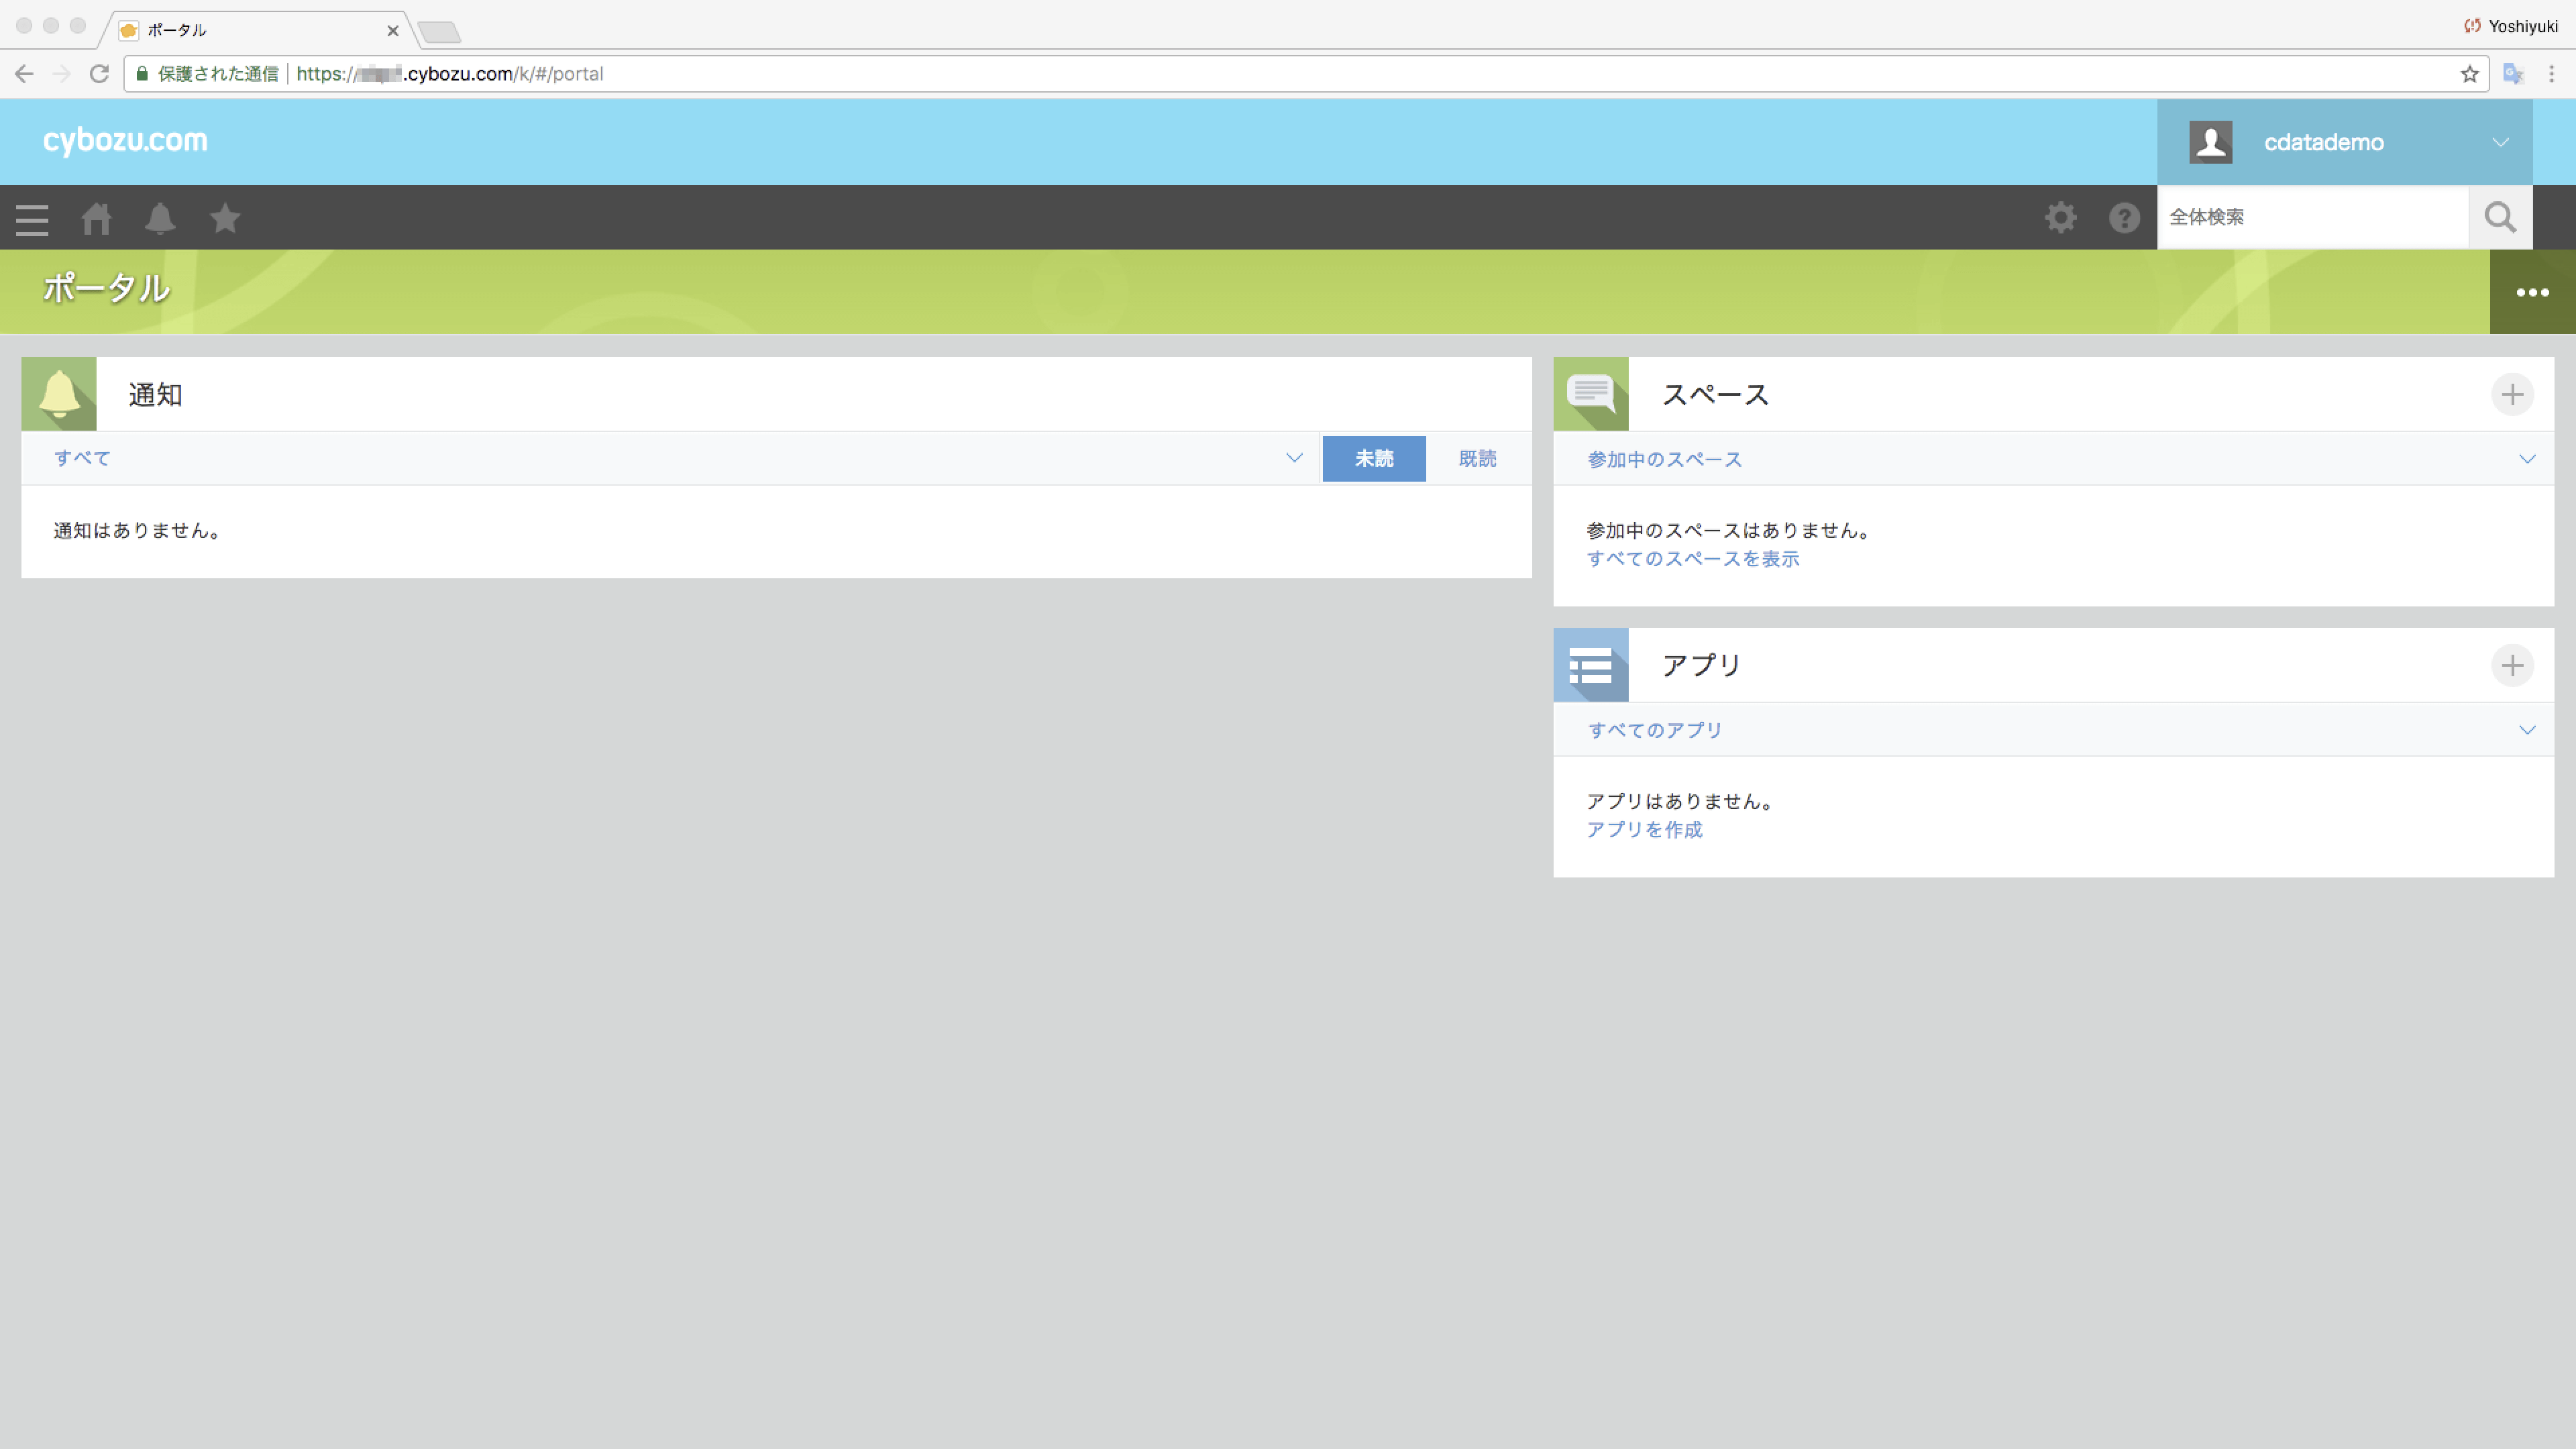Switch notifications to 既読 filter
Viewport: 2576px width, 1449px height.
click(1477, 459)
